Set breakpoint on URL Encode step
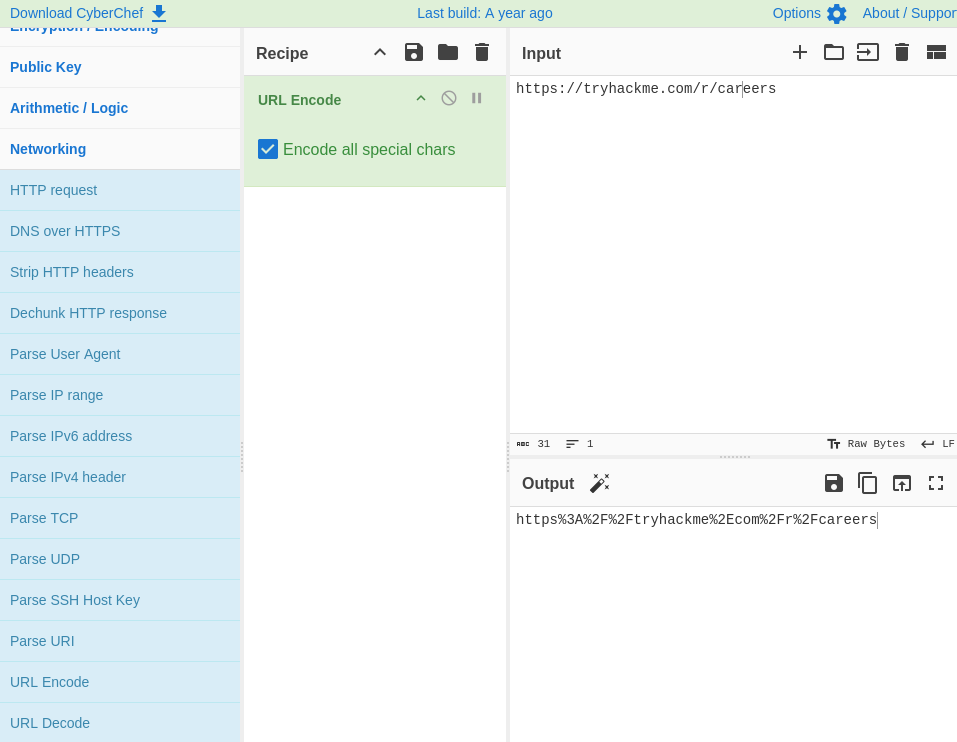This screenshot has height=742, width=957. click(x=477, y=98)
